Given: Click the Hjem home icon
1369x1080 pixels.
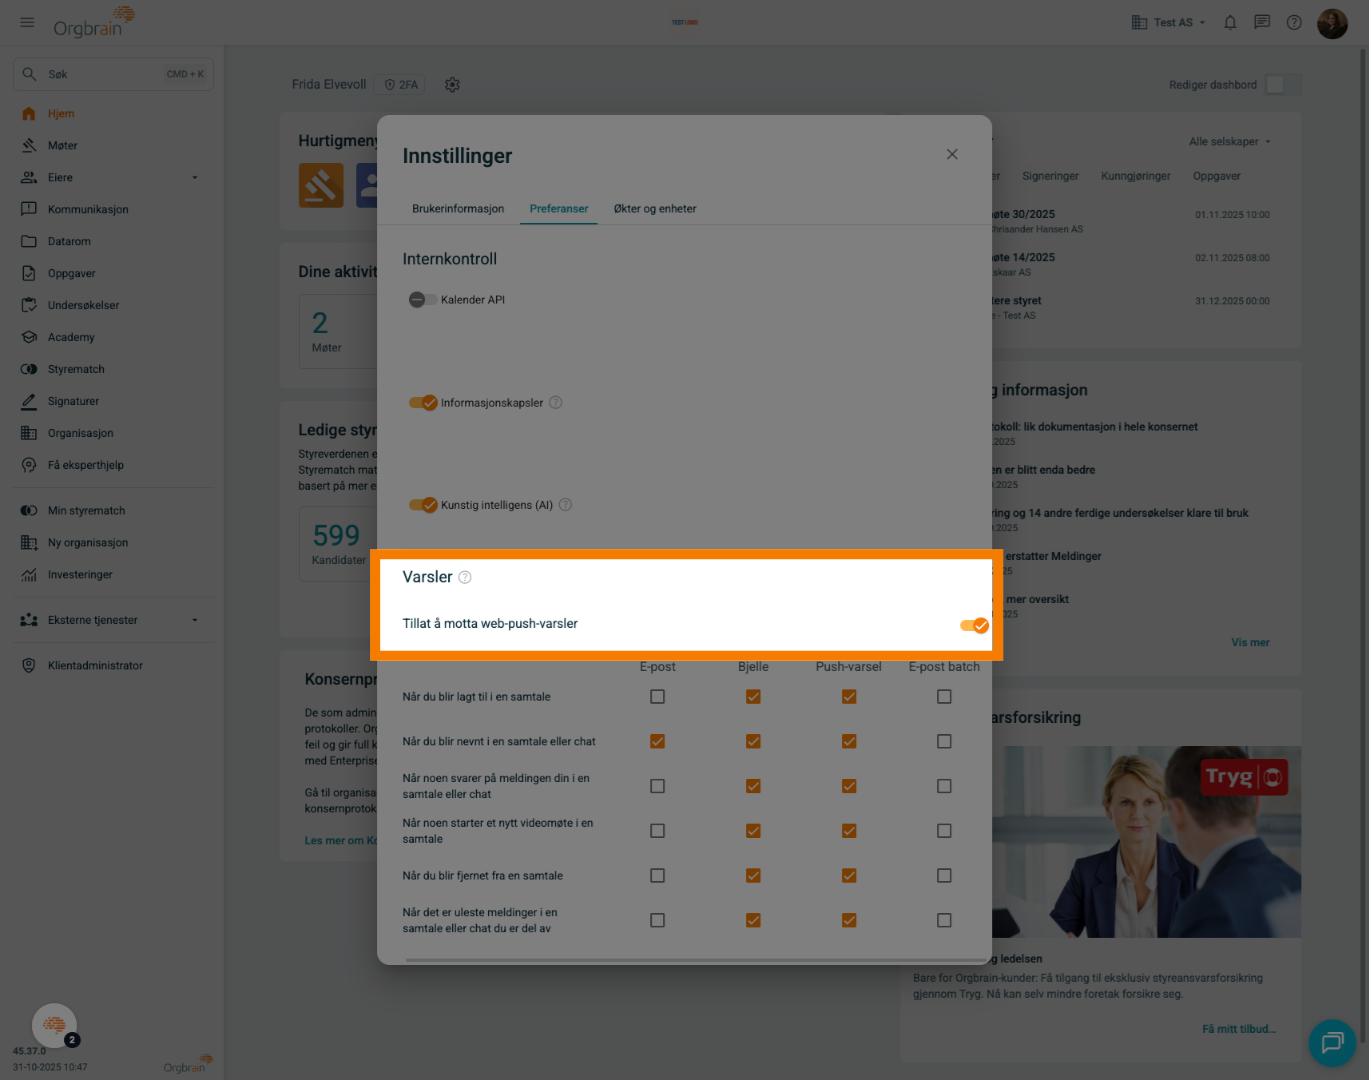Looking at the screenshot, I should (x=29, y=114).
